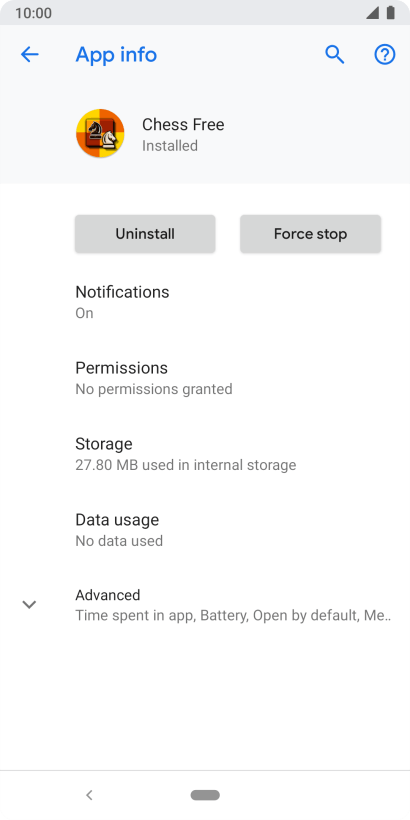Tap the Chess Free app name

tap(183, 124)
